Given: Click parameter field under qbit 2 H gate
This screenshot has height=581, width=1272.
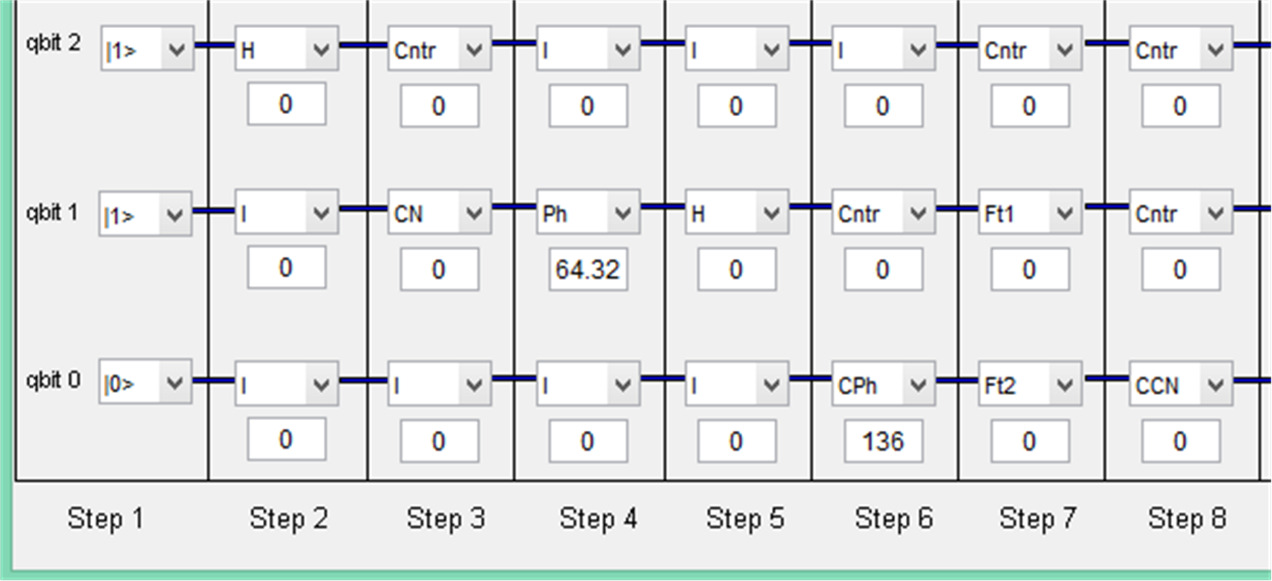Looking at the screenshot, I should [286, 104].
